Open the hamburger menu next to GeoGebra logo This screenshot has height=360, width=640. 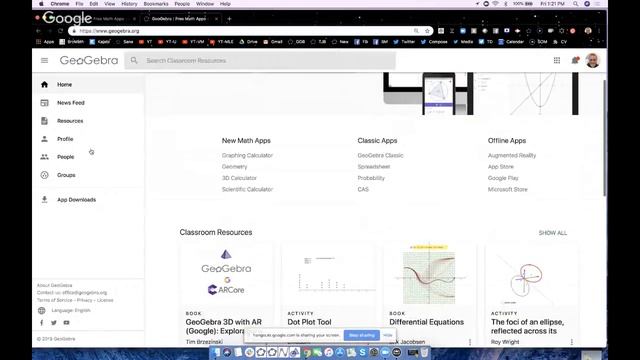(44, 60)
